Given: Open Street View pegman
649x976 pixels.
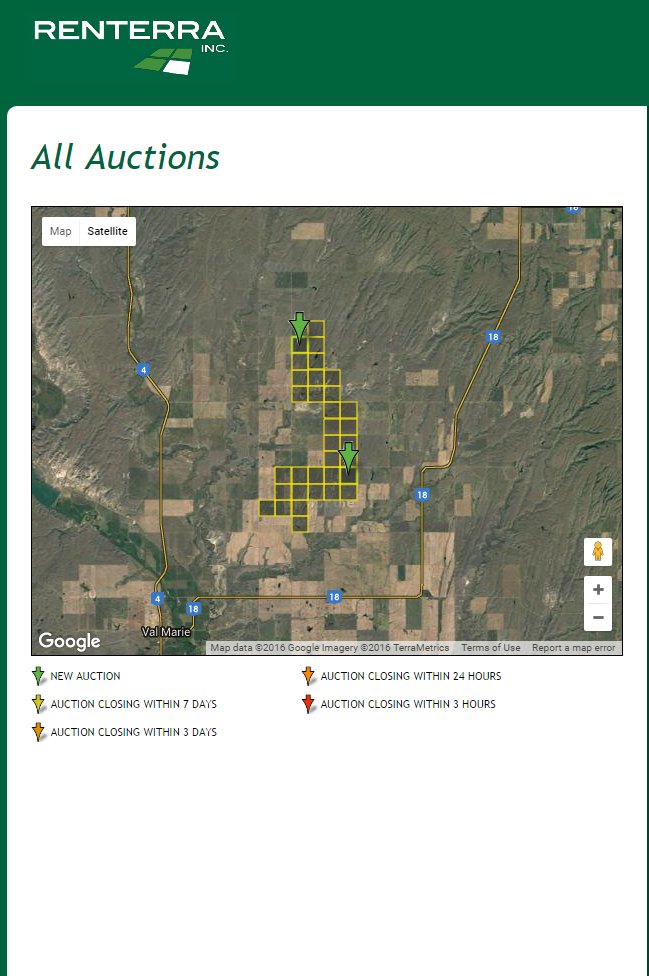Looking at the screenshot, I should point(598,551).
